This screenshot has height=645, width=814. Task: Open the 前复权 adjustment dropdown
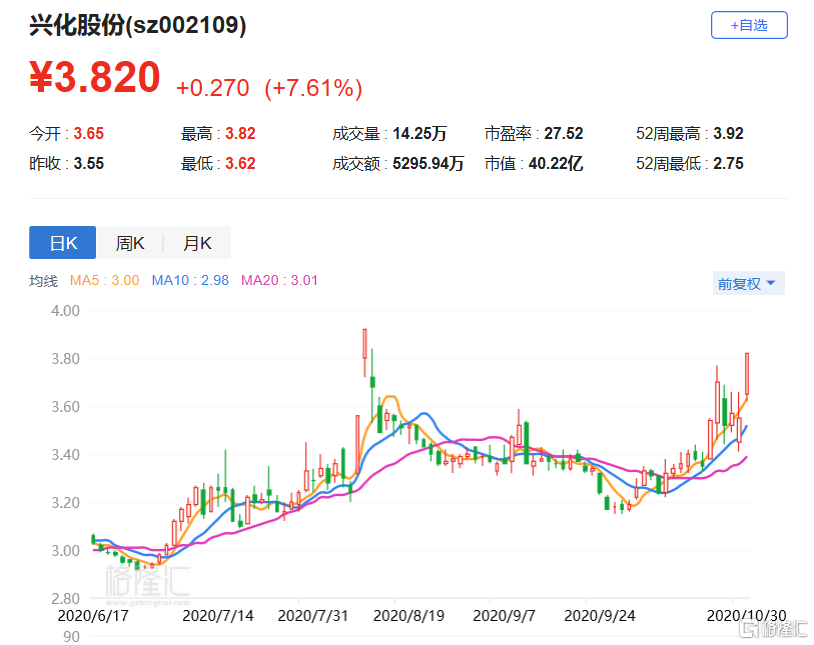pyautogui.click(x=748, y=284)
